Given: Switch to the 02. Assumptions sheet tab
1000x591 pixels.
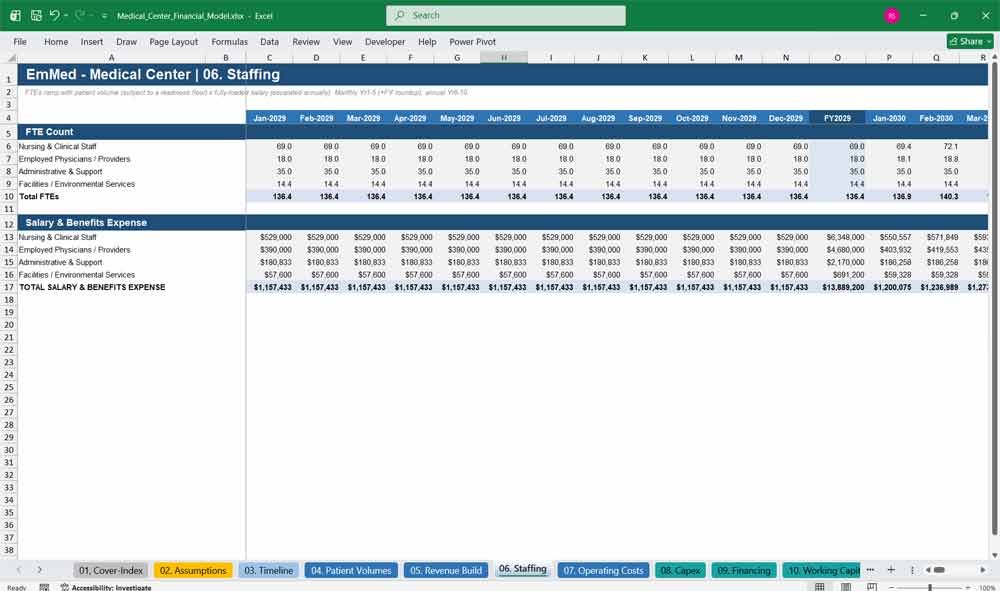Looking at the screenshot, I should click(193, 570).
